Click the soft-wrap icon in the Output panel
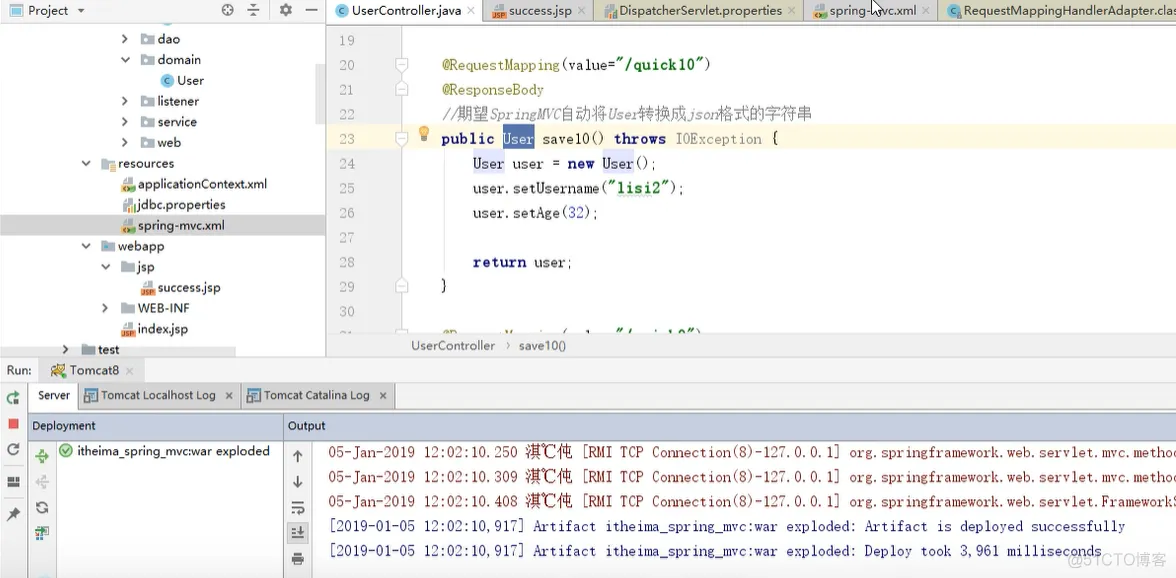Viewport: 1176px width, 578px height. [297, 508]
